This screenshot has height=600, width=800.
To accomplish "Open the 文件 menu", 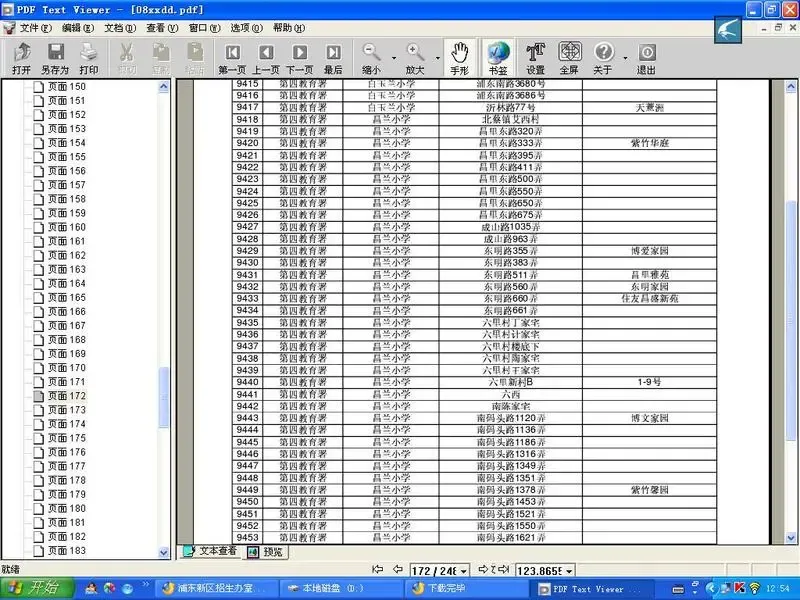I will [36, 28].
